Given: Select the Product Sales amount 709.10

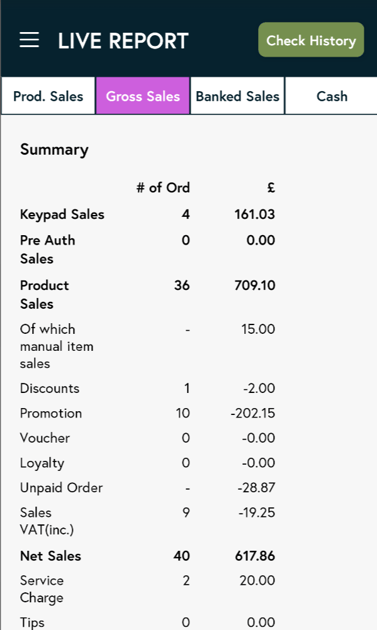Looking at the screenshot, I should (255, 286).
